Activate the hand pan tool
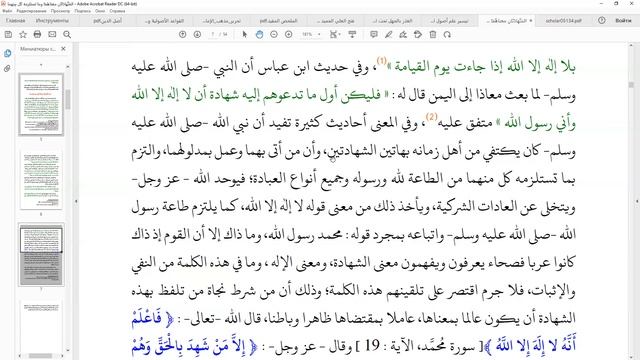Viewport: 640px width, 360px height. tap(259, 35)
